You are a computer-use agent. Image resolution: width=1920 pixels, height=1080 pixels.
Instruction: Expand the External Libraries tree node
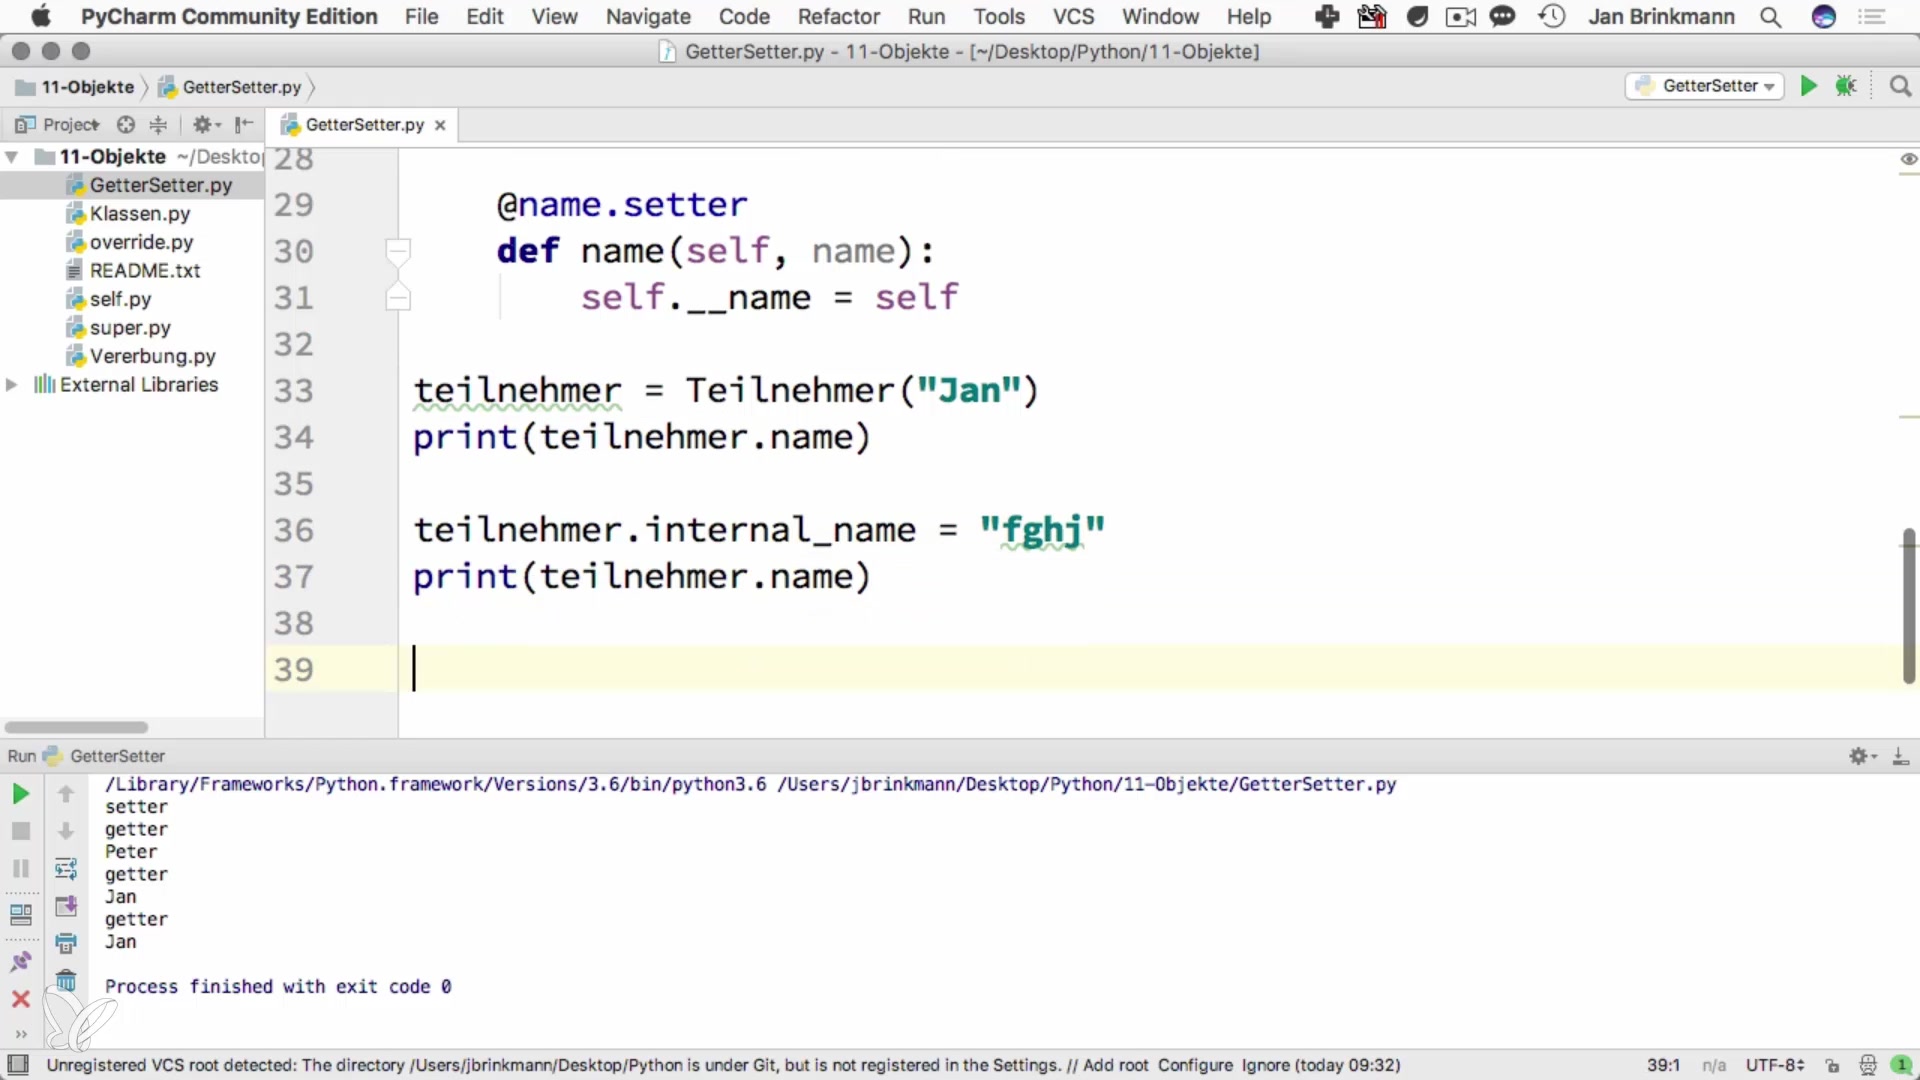[x=12, y=385]
